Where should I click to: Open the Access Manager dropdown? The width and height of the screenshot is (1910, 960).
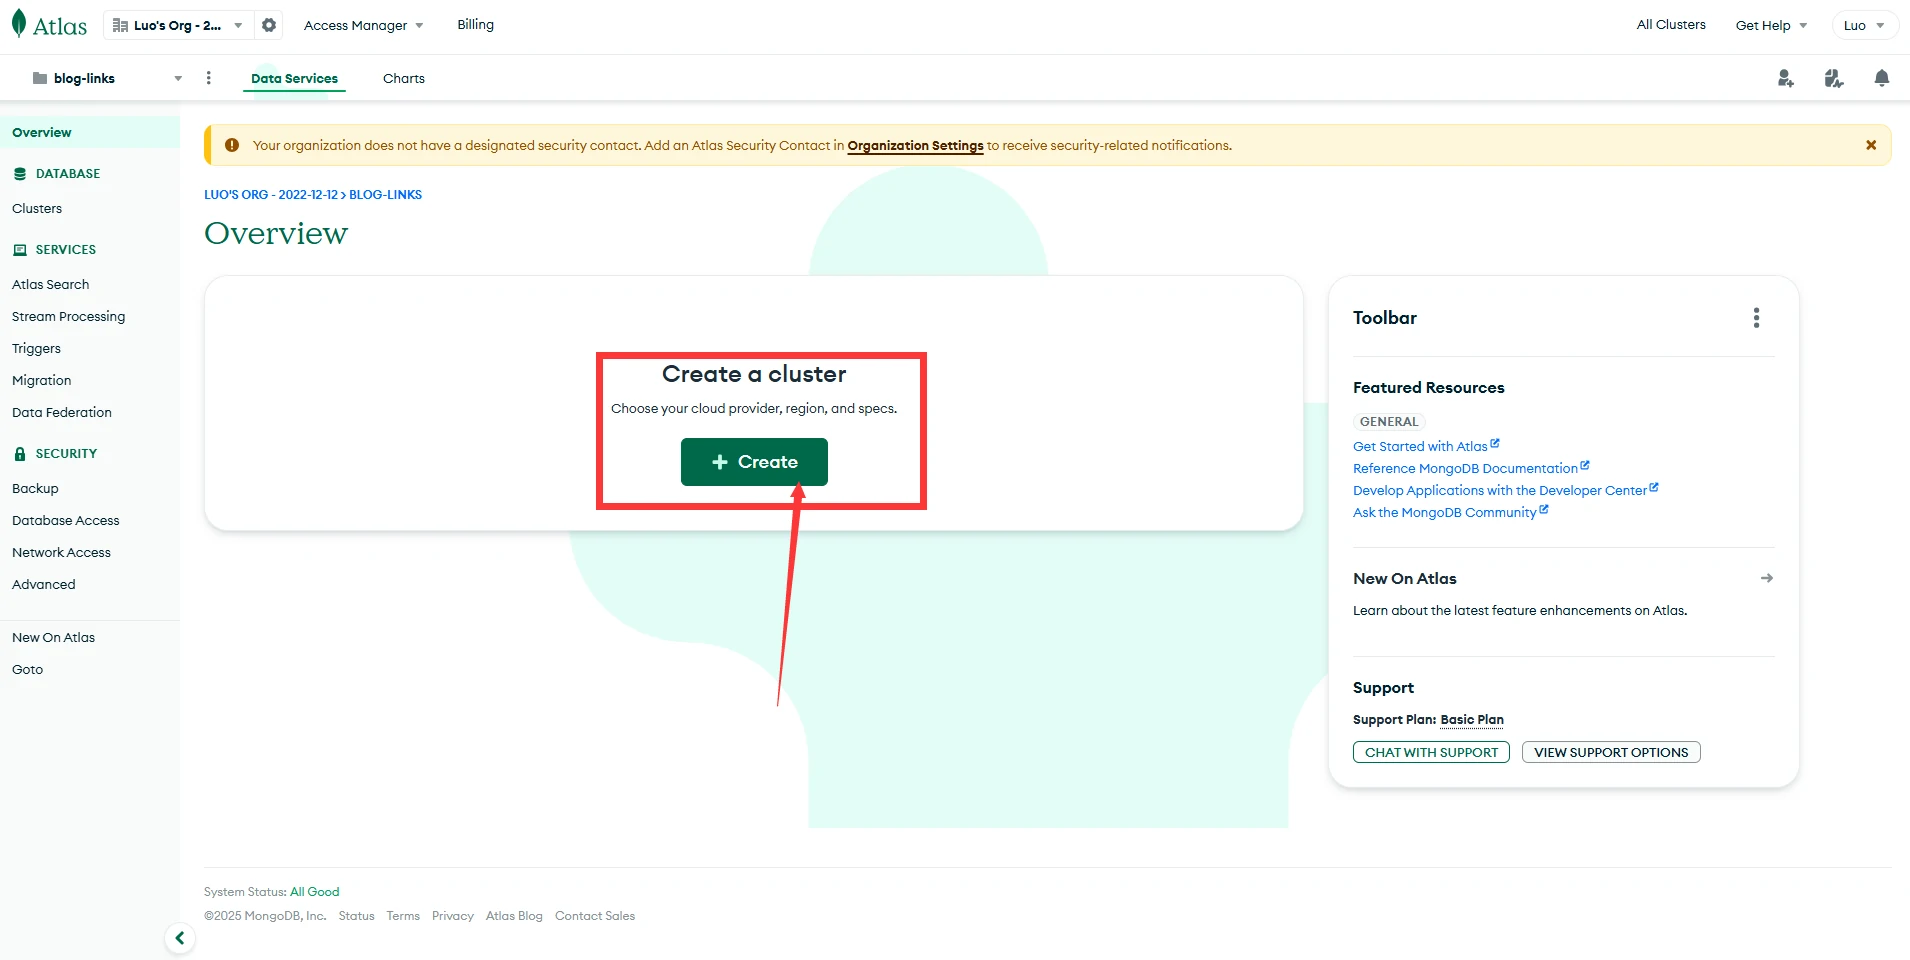[x=363, y=25]
